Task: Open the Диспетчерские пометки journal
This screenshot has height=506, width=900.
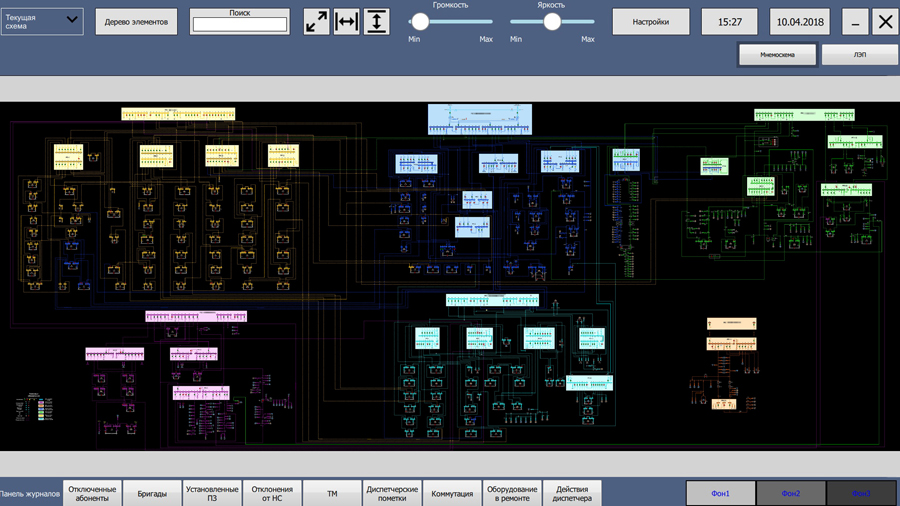Action: tap(392, 493)
